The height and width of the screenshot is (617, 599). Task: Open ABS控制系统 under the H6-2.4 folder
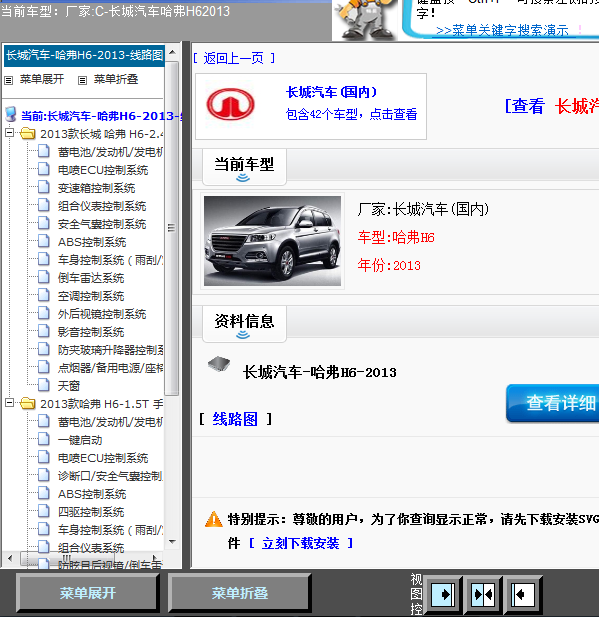92,242
